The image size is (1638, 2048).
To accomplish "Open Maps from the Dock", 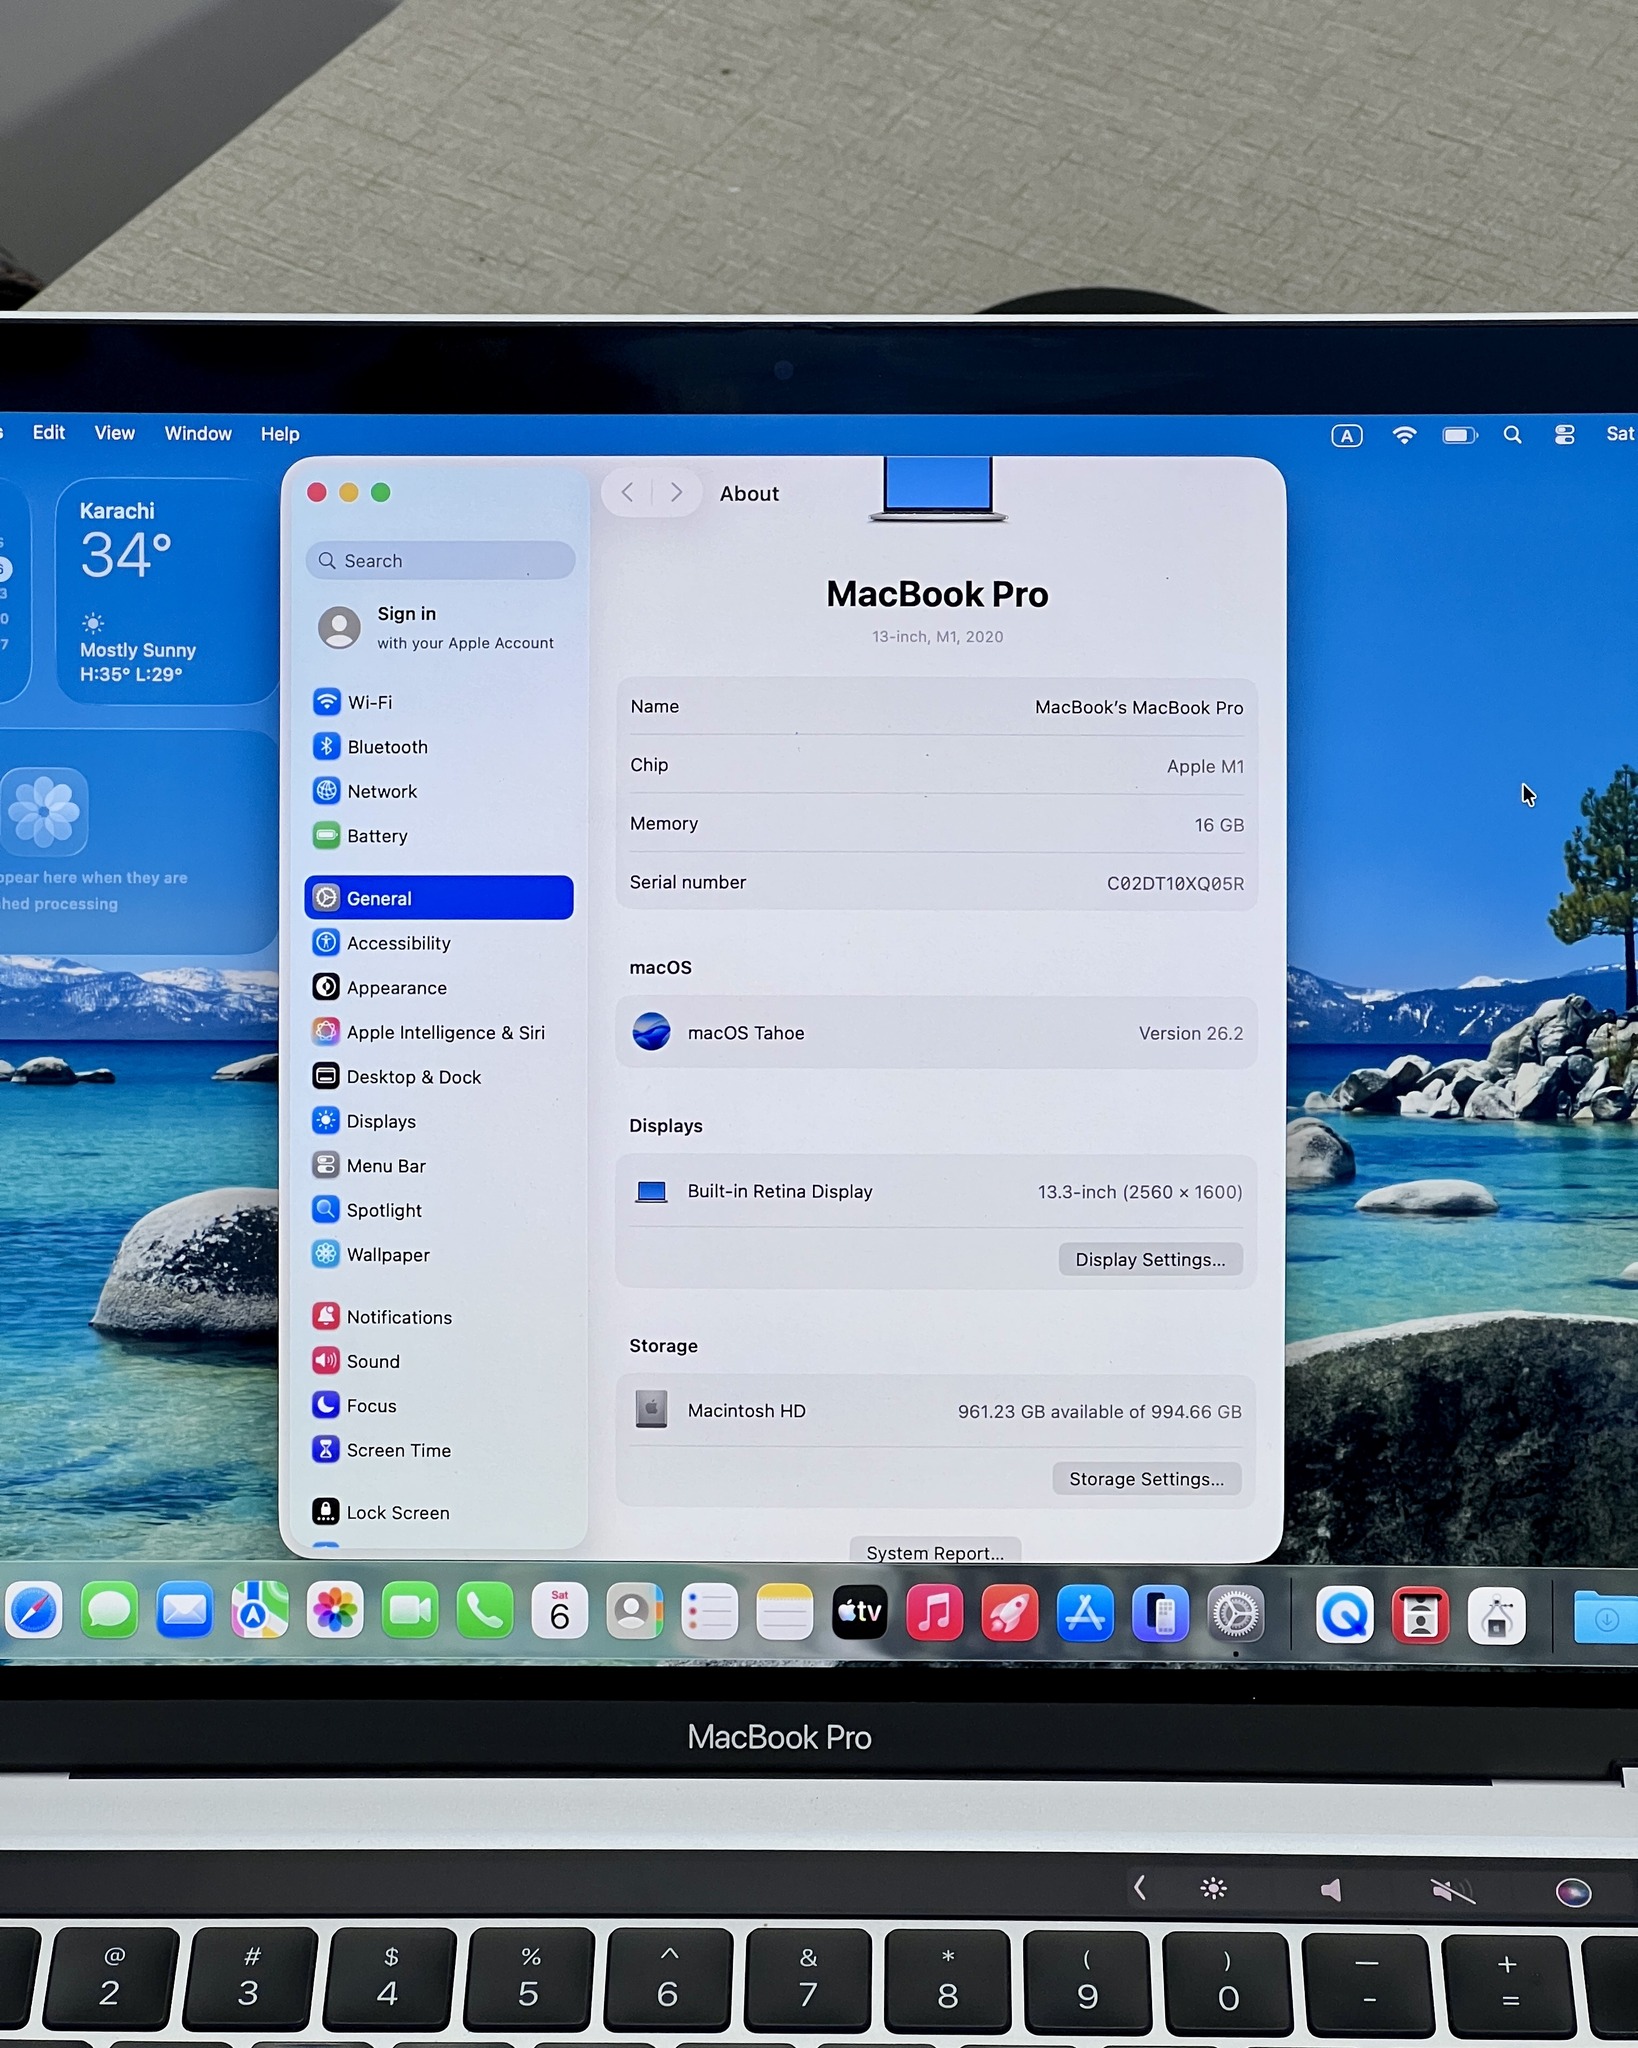I will click(260, 1611).
